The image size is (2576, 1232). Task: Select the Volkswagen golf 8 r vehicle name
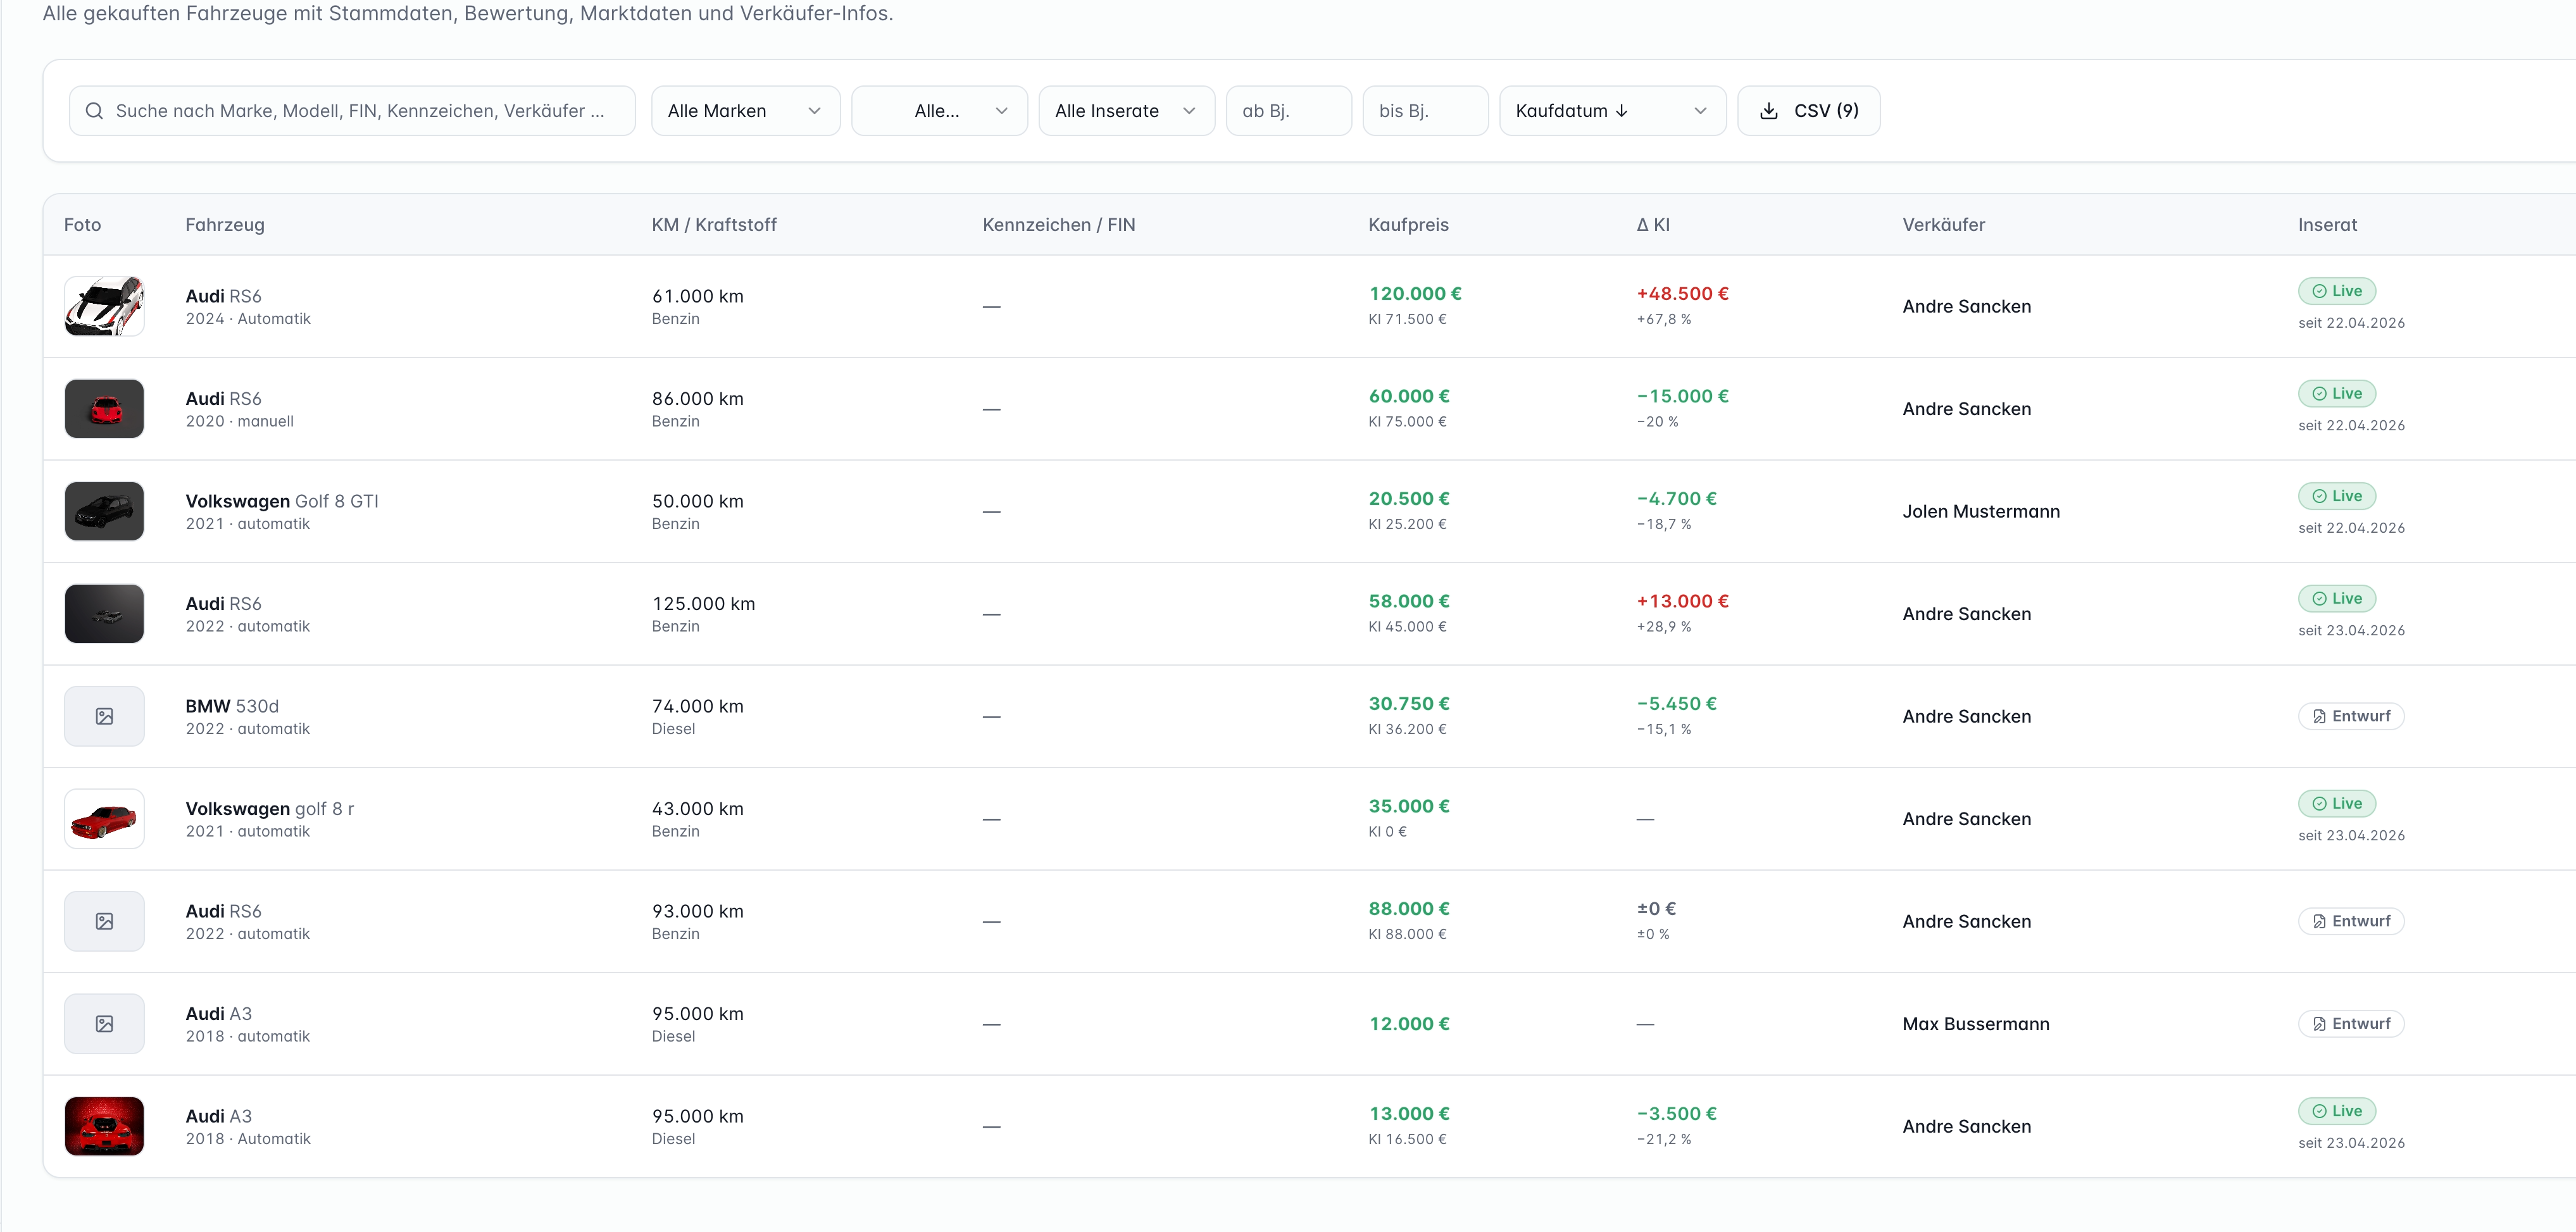point(270,809)
